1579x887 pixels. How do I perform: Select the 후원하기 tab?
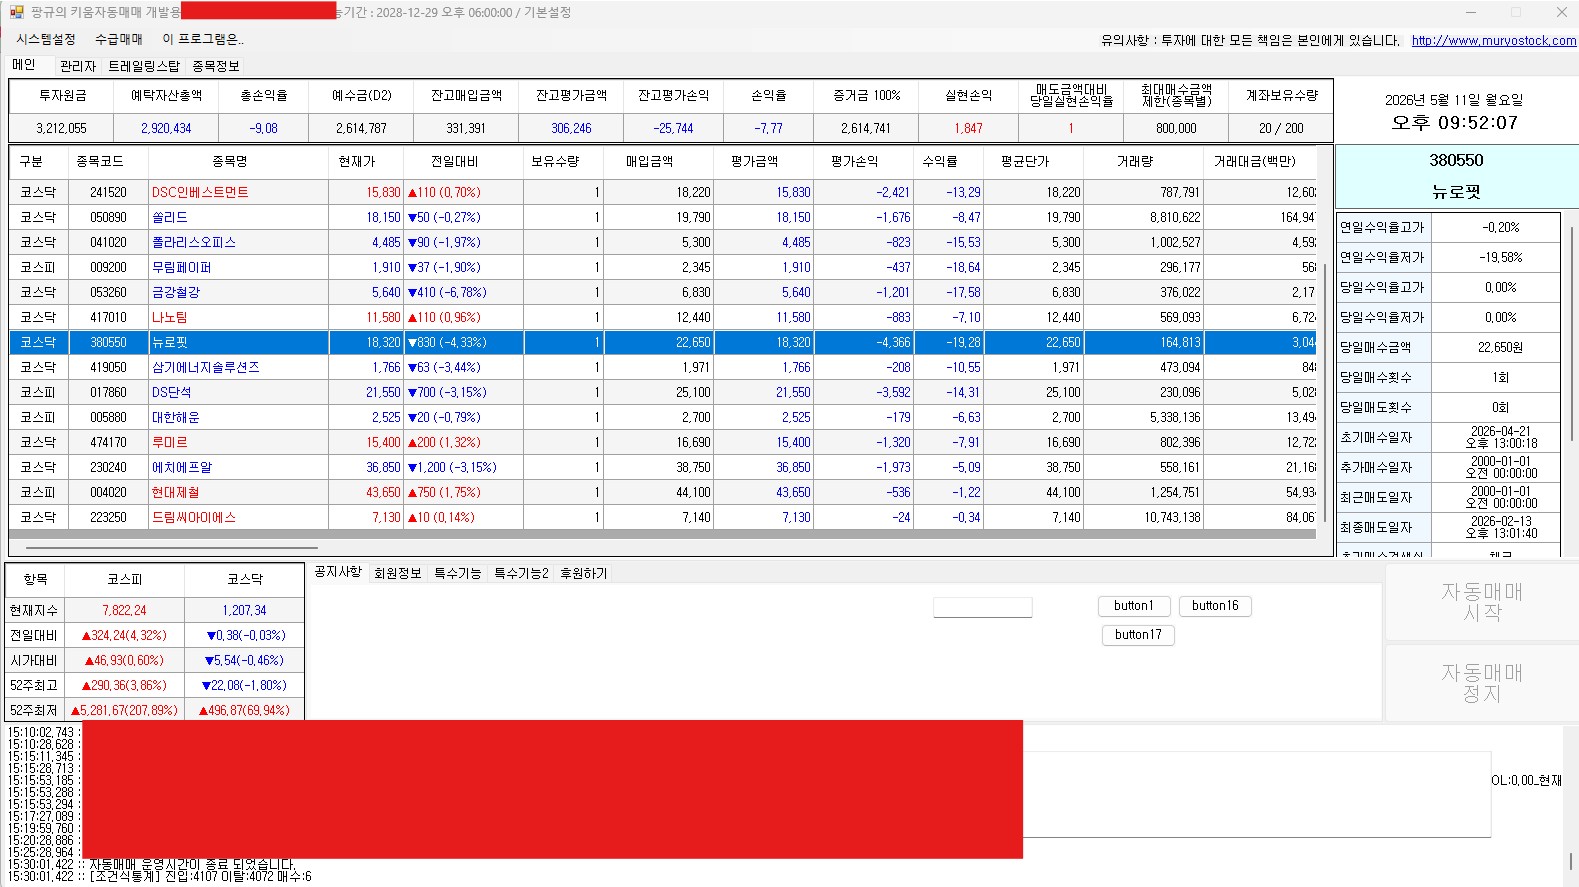tap(584, 573)
